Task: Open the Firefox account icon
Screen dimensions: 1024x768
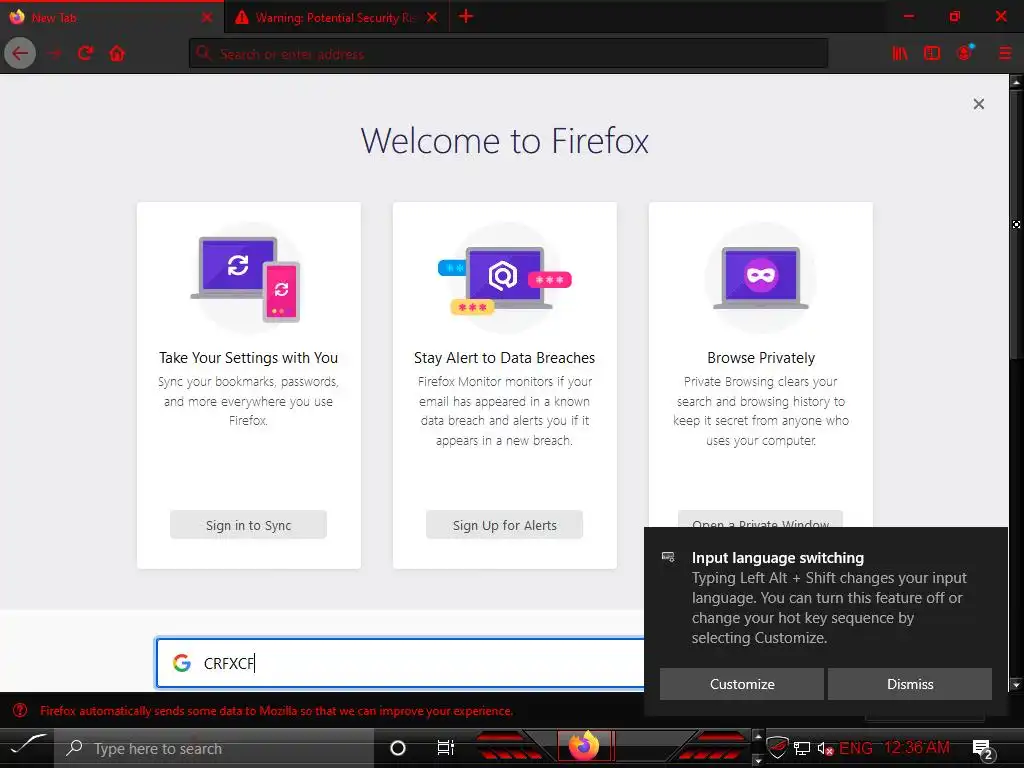Action: click(965, 53)
